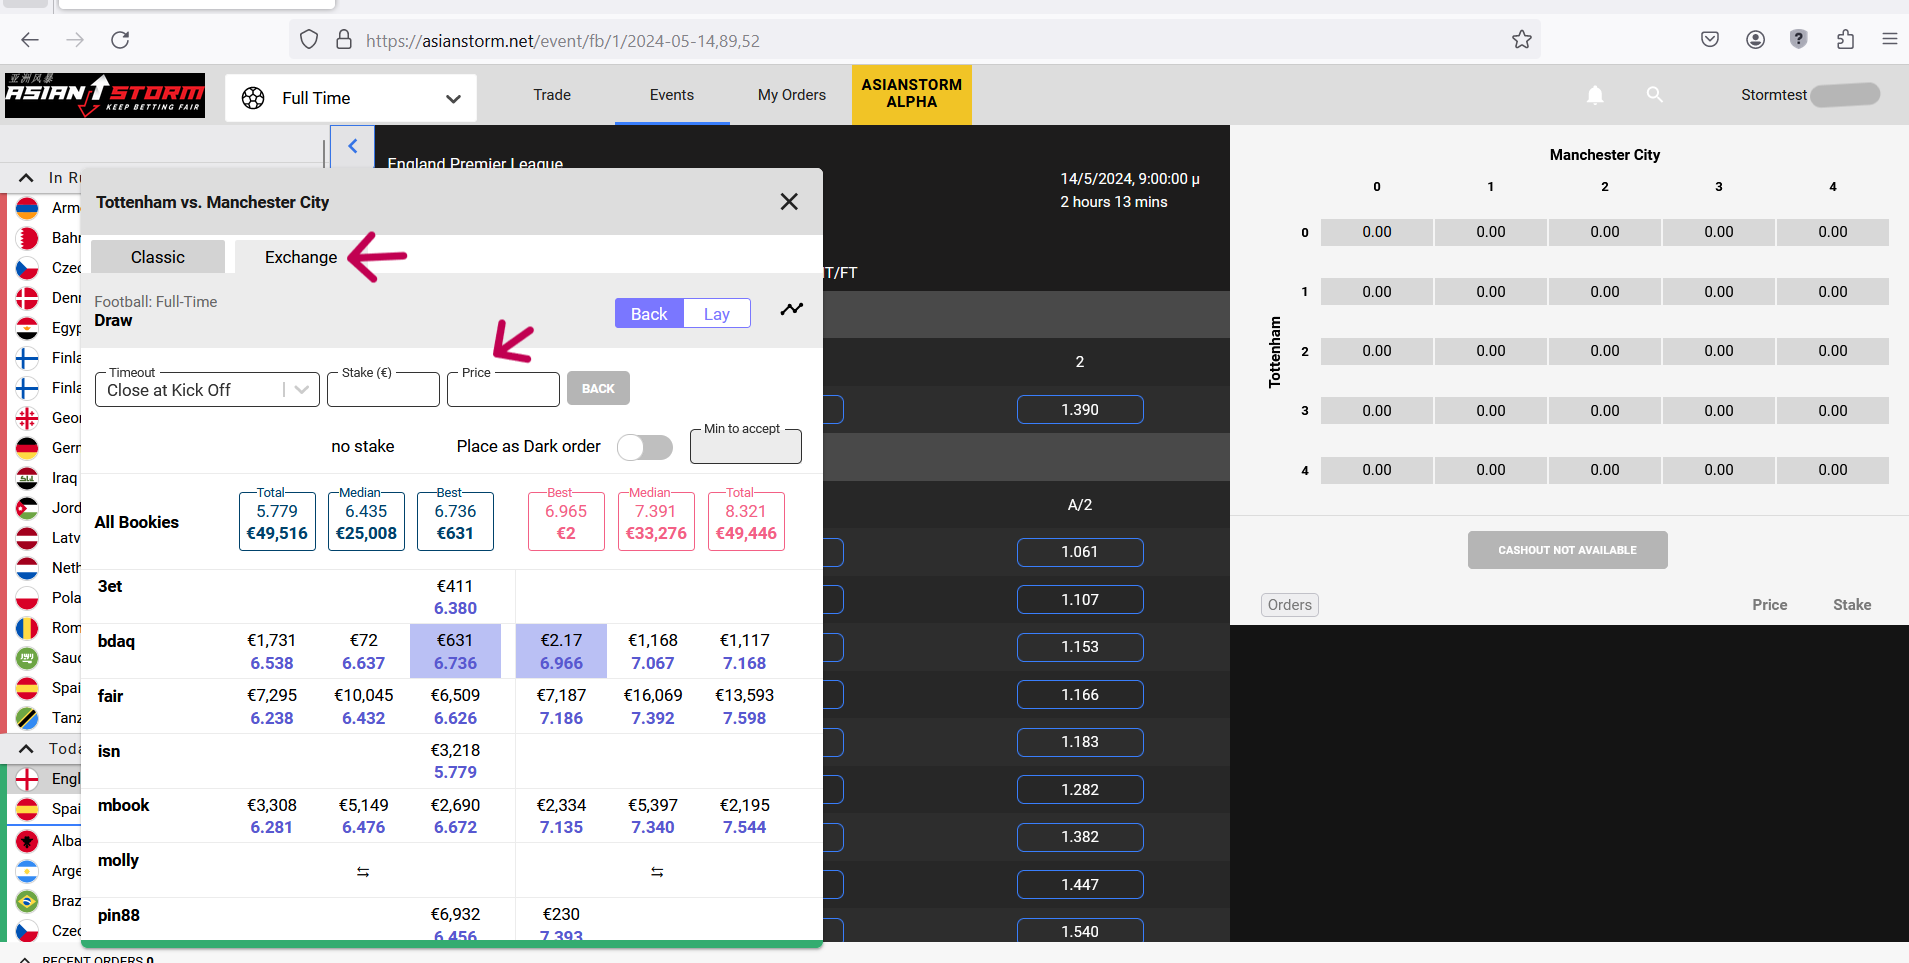
Task: Switch to the Exchange tab
Action: (301, 257)
